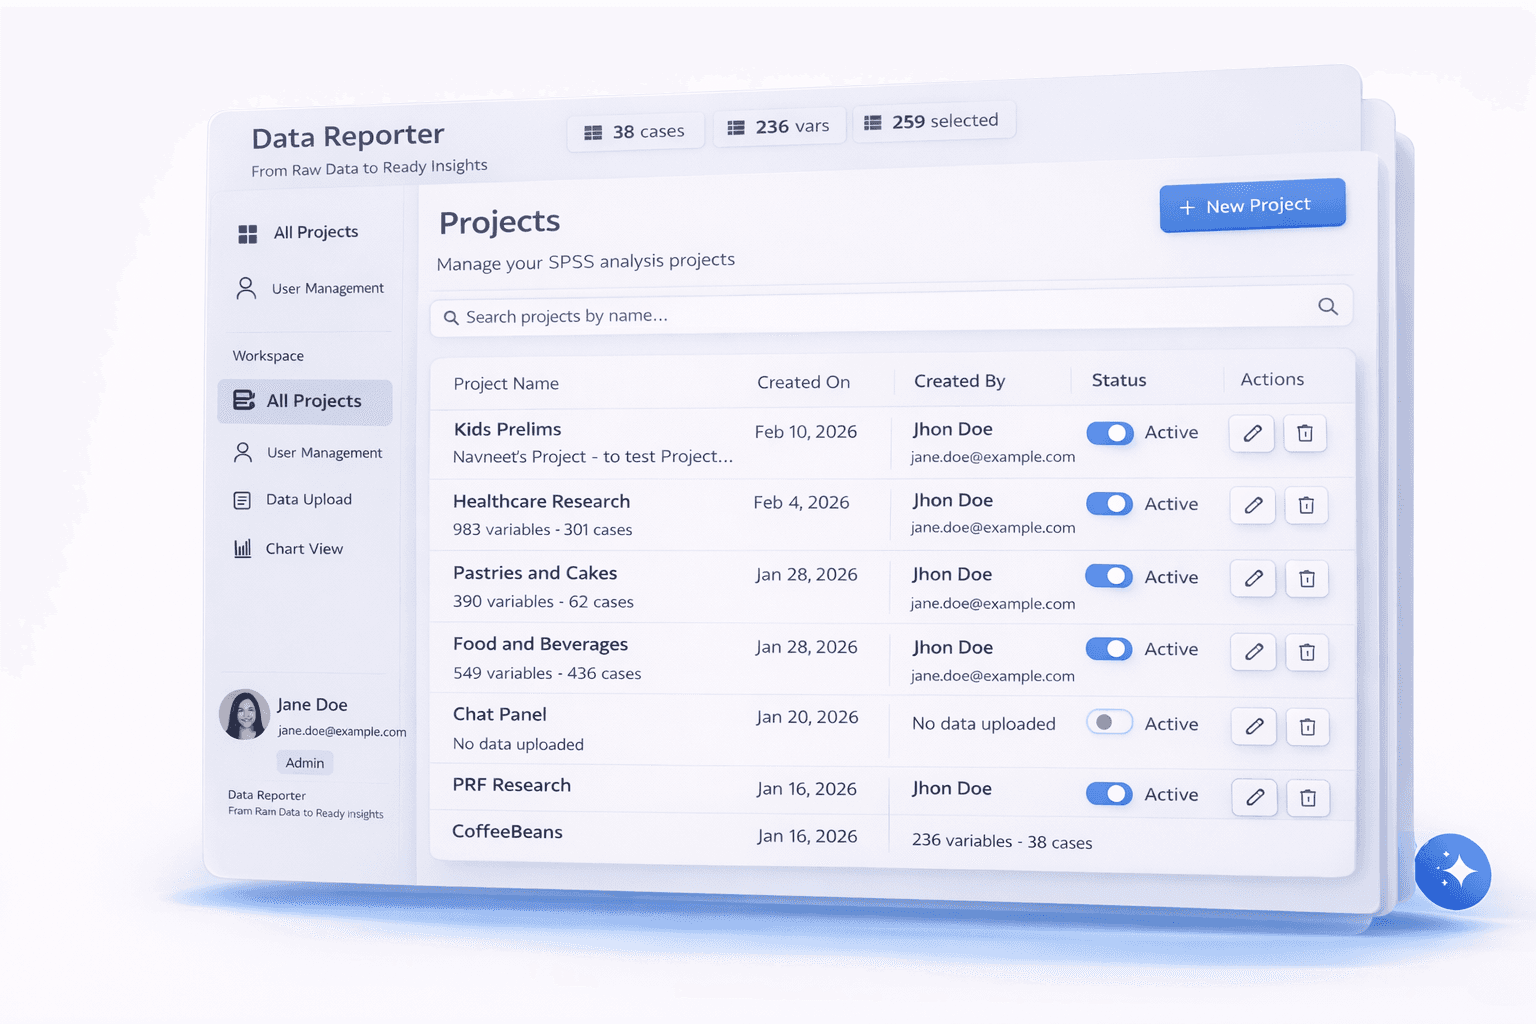
Task: Click the edit pencil for Kids Prelims
Action: pyautogui.click(x=1251, y=434)
